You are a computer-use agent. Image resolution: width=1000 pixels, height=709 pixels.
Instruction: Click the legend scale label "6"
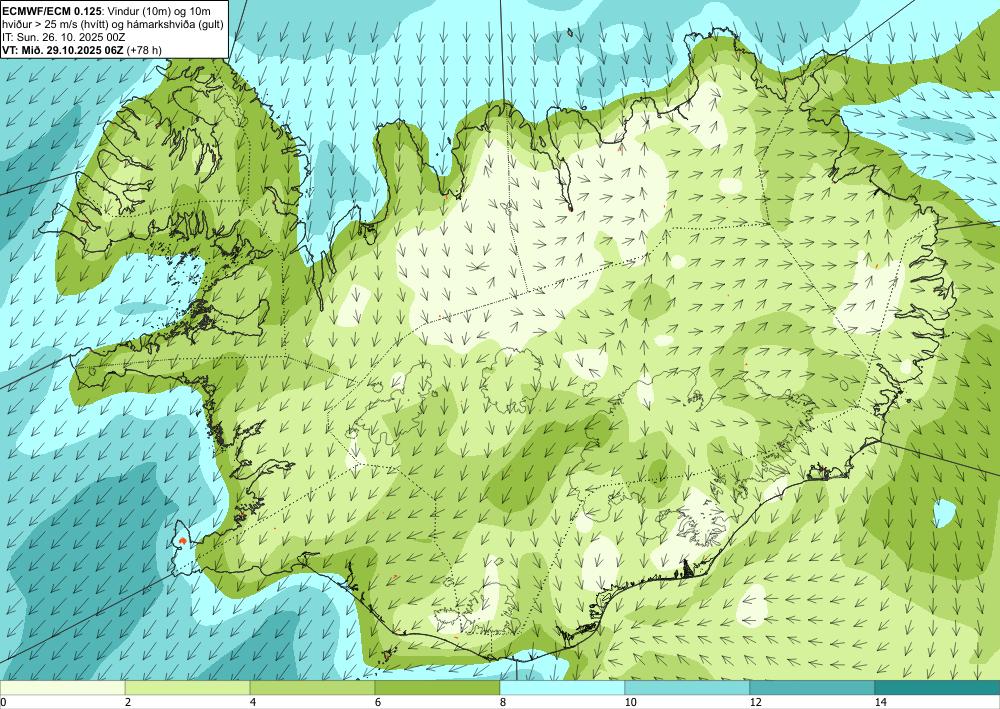coord(378,702)
